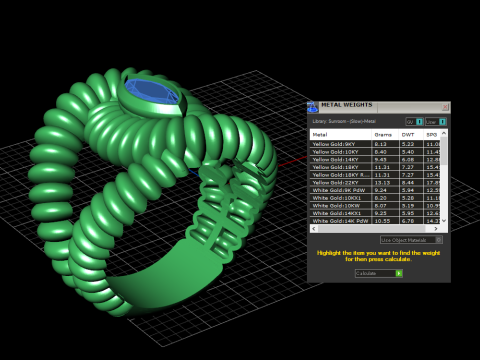Click the horizontal scrollbar track under the table
Image resolution: width=480 pixels, height=360 pixels.
pyautogui.click(x=371, y=229)
